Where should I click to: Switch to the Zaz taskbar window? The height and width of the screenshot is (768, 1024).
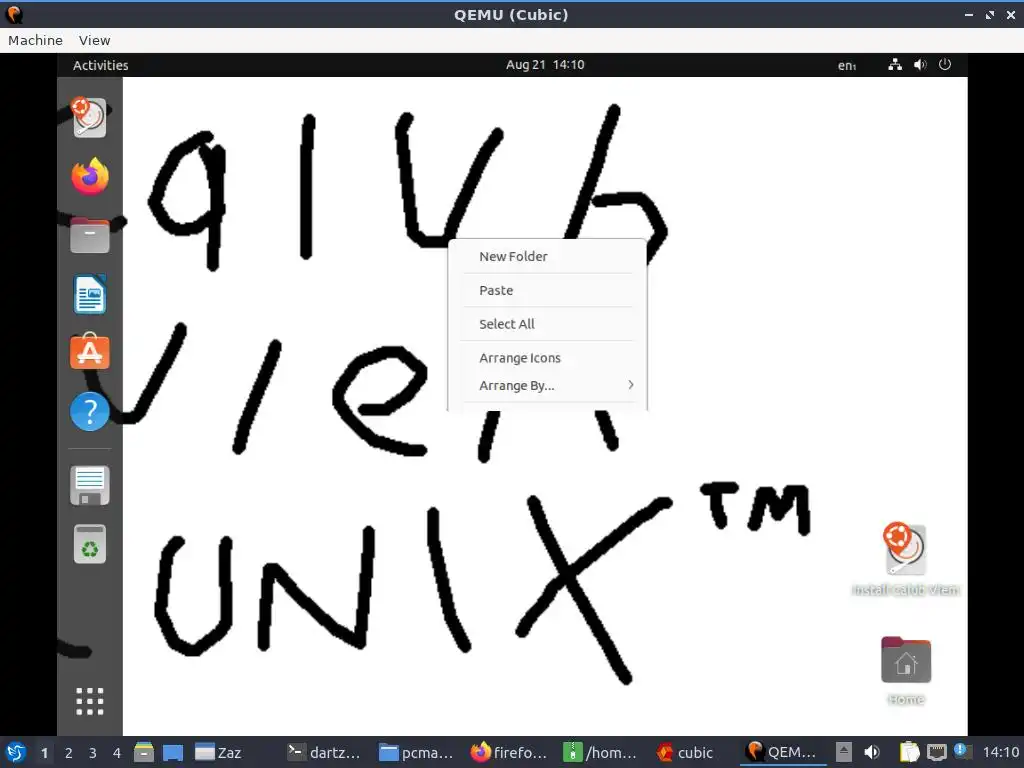pyautogui.click(x=219, y=752)
